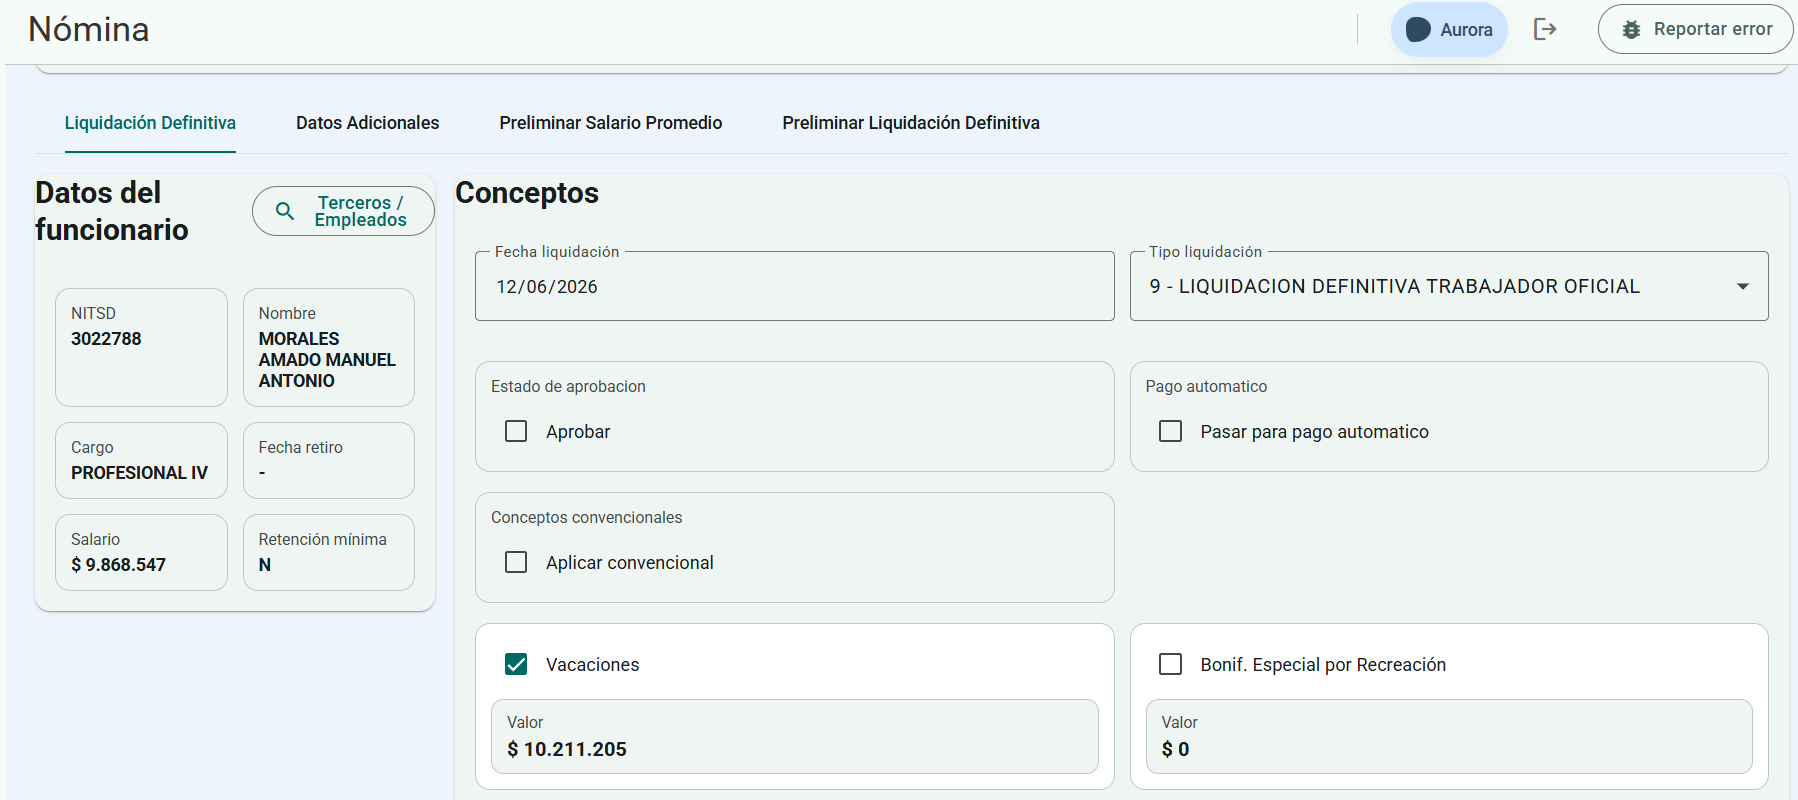Click the Datos del funcionario heading
1798x800 pixels.
[x=112, y=211]
